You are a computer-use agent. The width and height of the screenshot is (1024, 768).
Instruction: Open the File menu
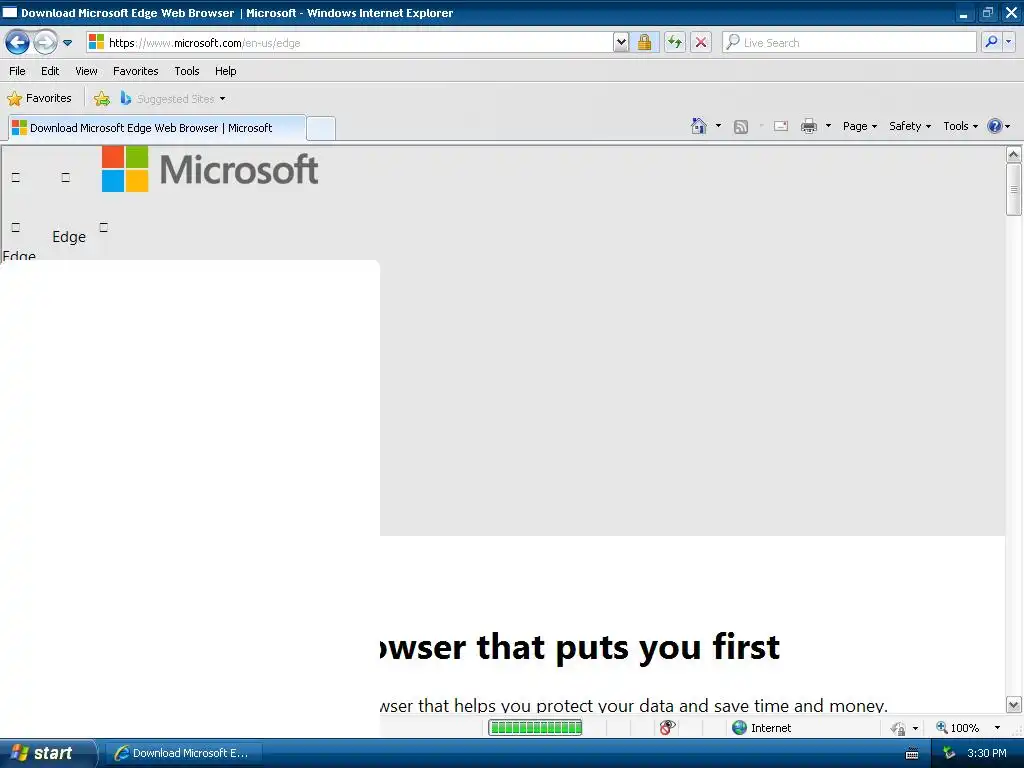click(18, 71)
